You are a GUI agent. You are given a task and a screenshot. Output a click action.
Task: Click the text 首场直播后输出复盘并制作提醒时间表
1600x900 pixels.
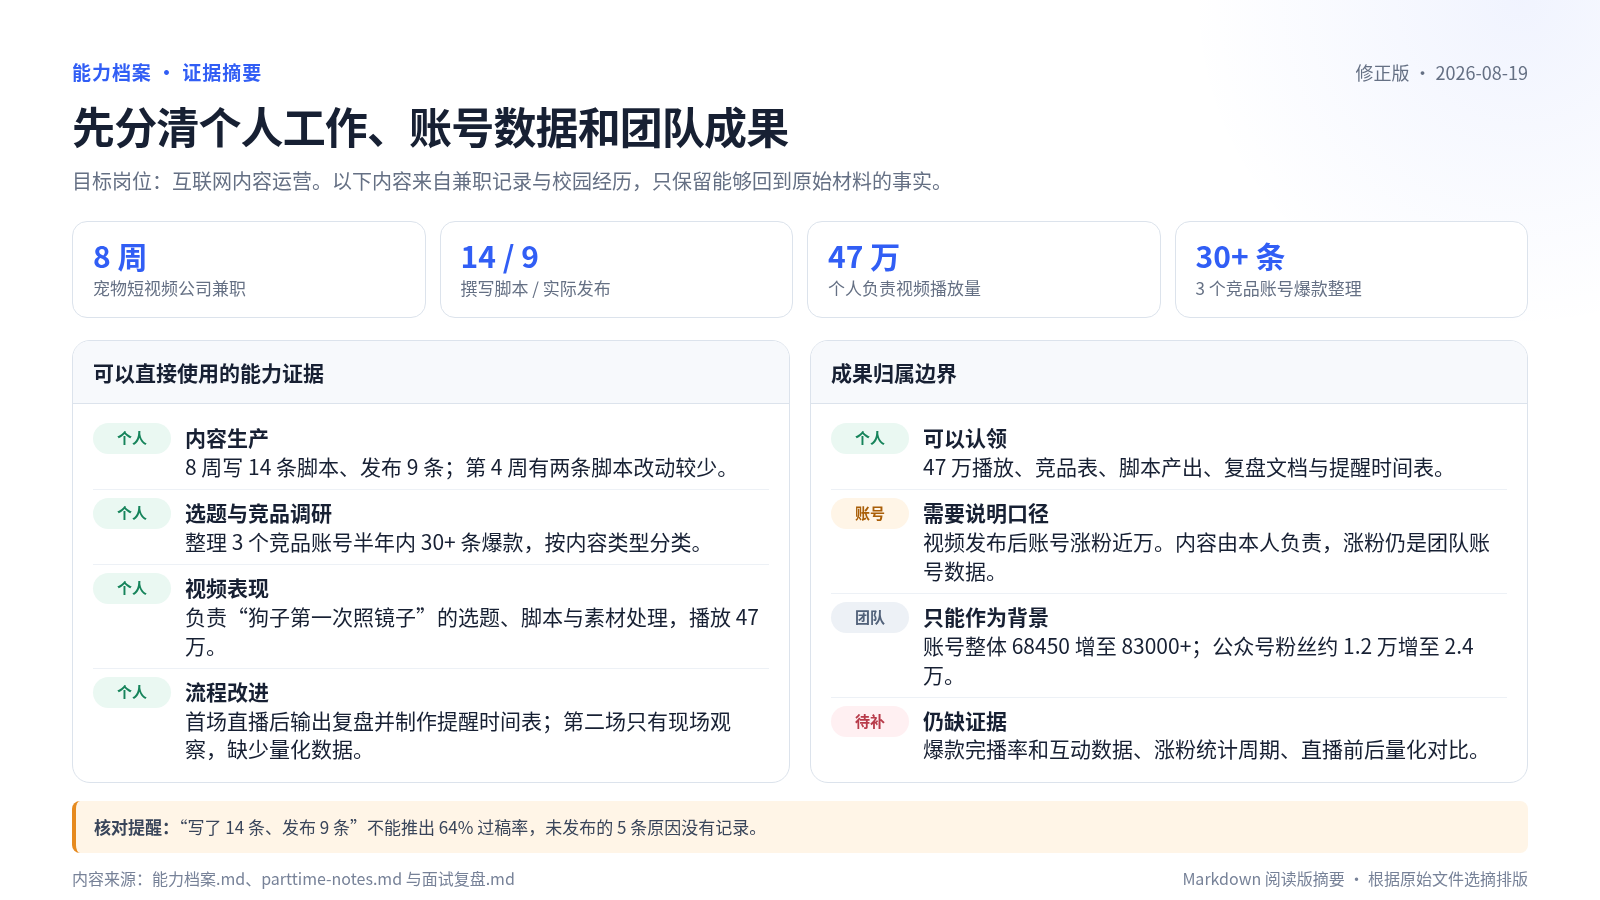pyautogui.click(x=363, y=722)
